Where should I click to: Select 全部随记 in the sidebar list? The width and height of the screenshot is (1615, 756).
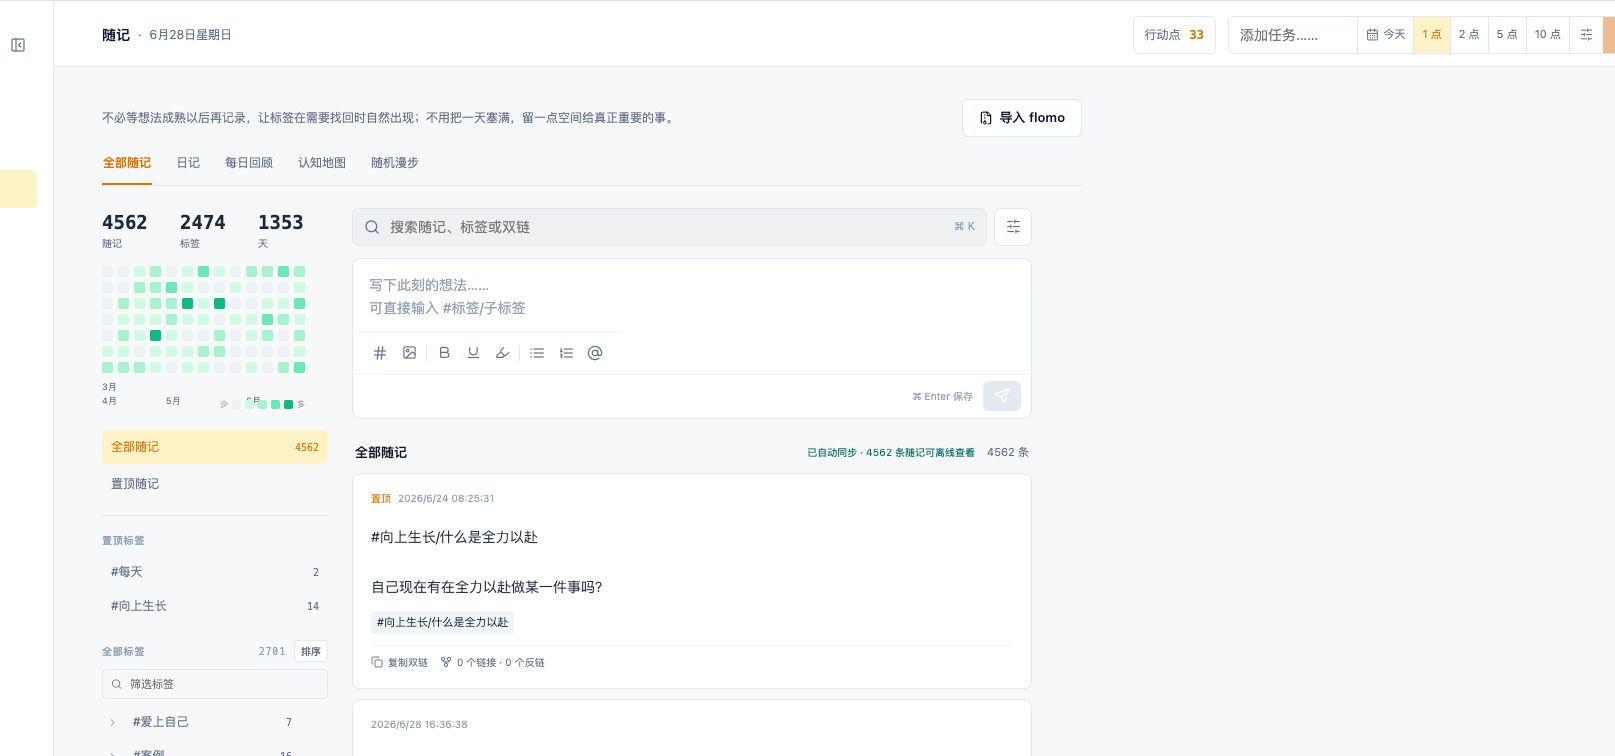215,447
